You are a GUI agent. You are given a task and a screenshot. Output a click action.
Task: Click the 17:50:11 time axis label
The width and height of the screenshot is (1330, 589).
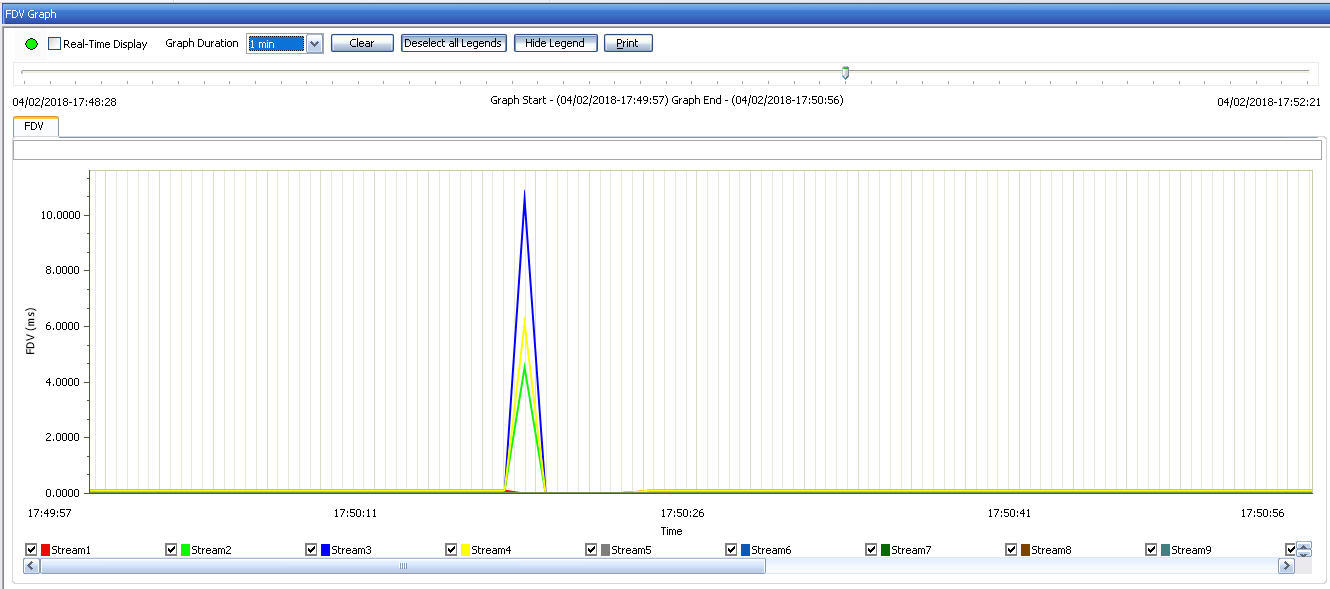pyautogui.click(x=355, y=513)
